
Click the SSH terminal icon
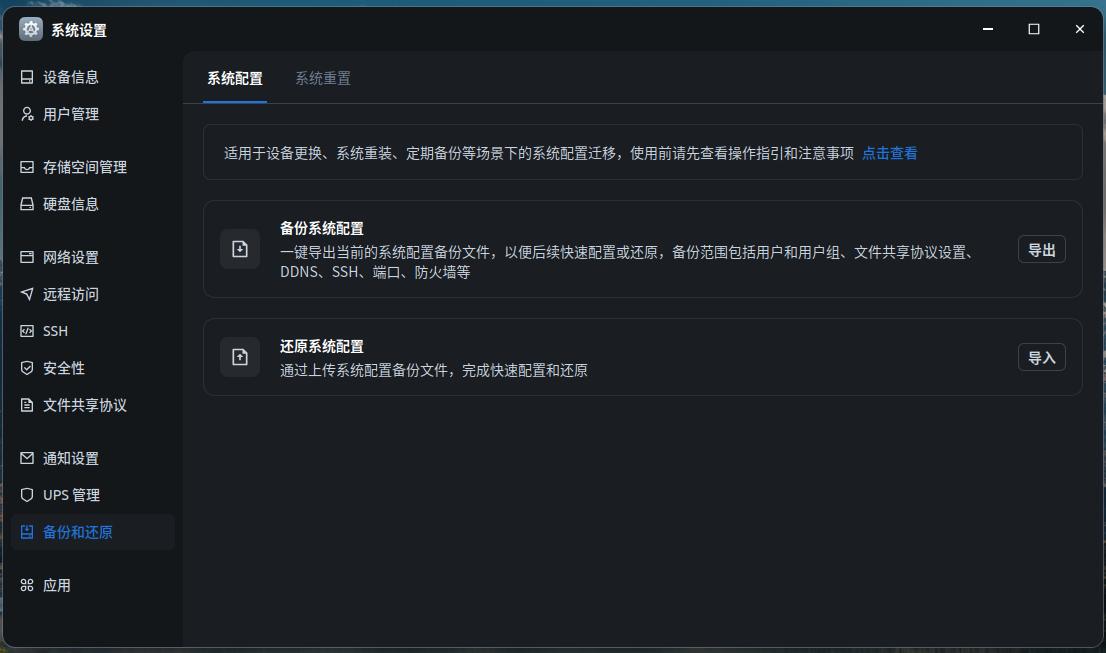point(27,331)
